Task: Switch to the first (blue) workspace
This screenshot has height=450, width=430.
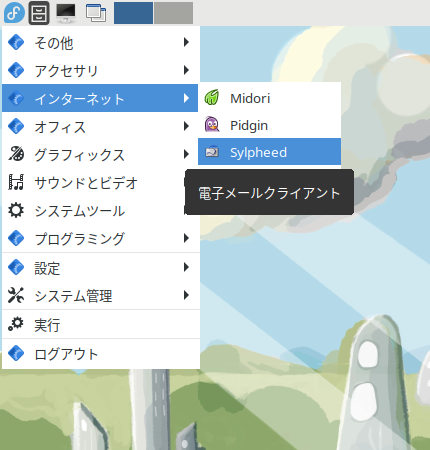Action: pyautogui.click(x=133, y=13)
